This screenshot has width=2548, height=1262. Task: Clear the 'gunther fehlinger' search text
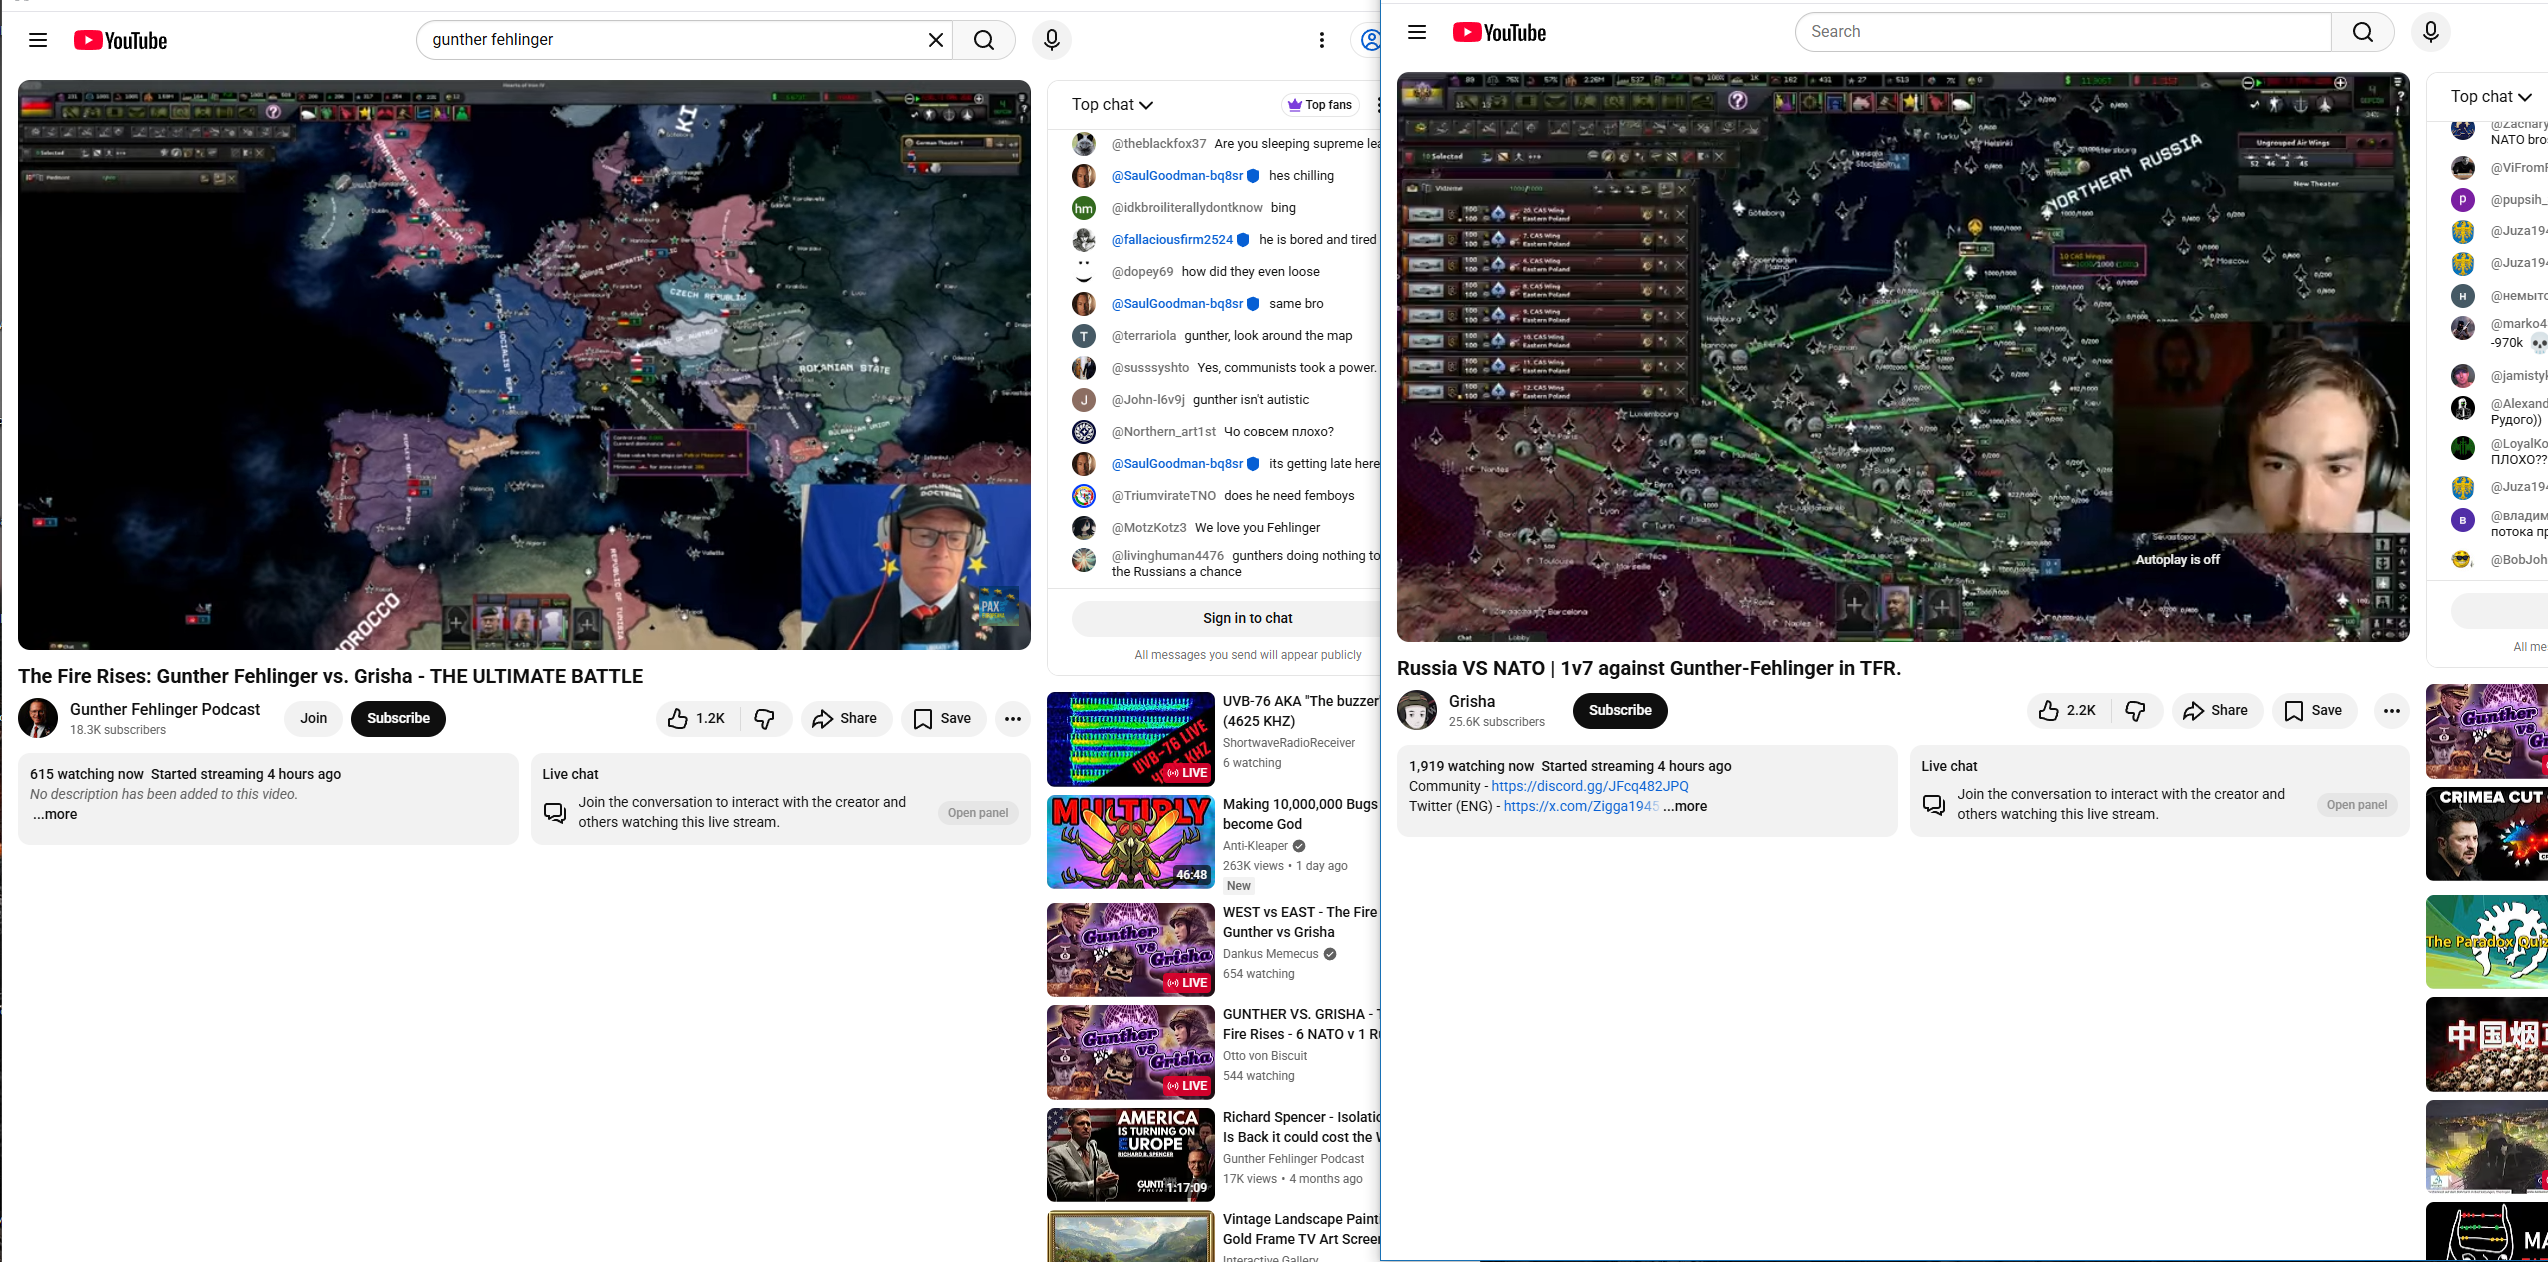[935, 40]
